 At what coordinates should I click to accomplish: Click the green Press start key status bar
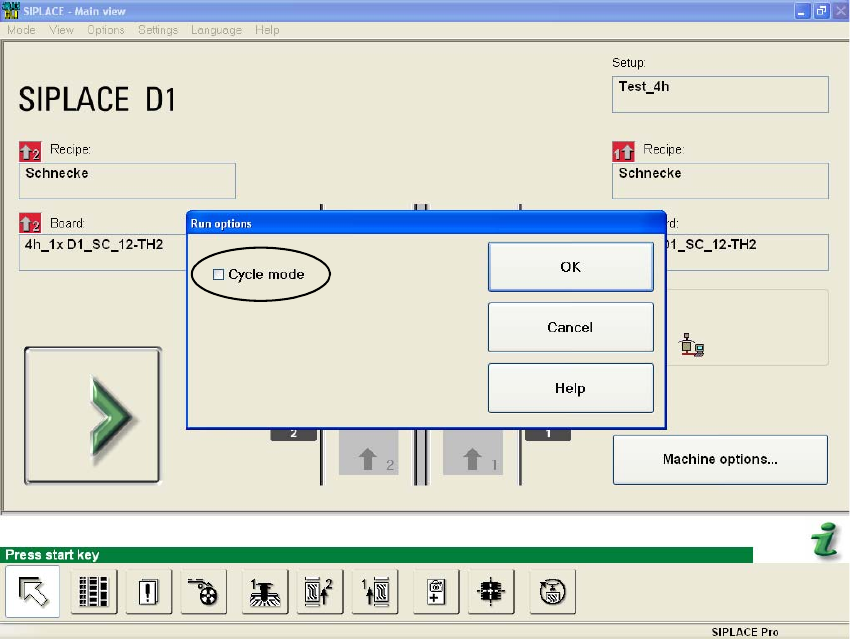(x=376, y=555)
